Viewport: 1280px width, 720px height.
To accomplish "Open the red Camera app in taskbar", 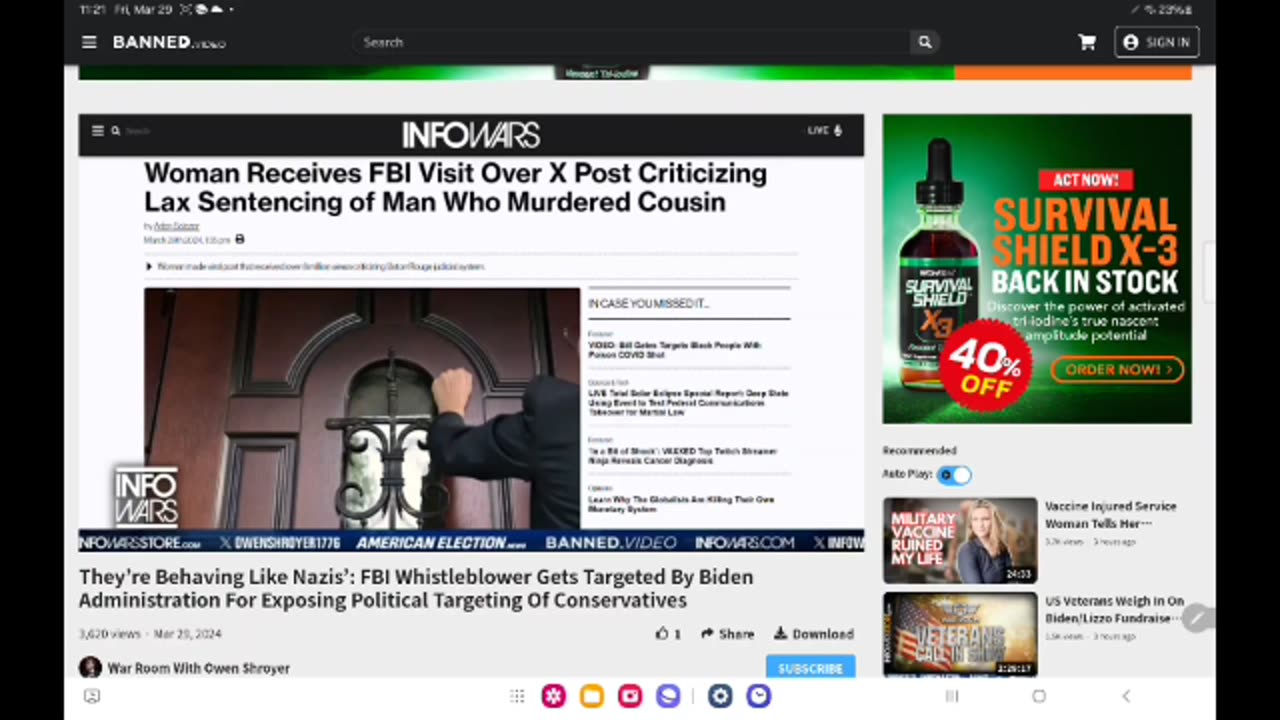I will tap(630, 696).
